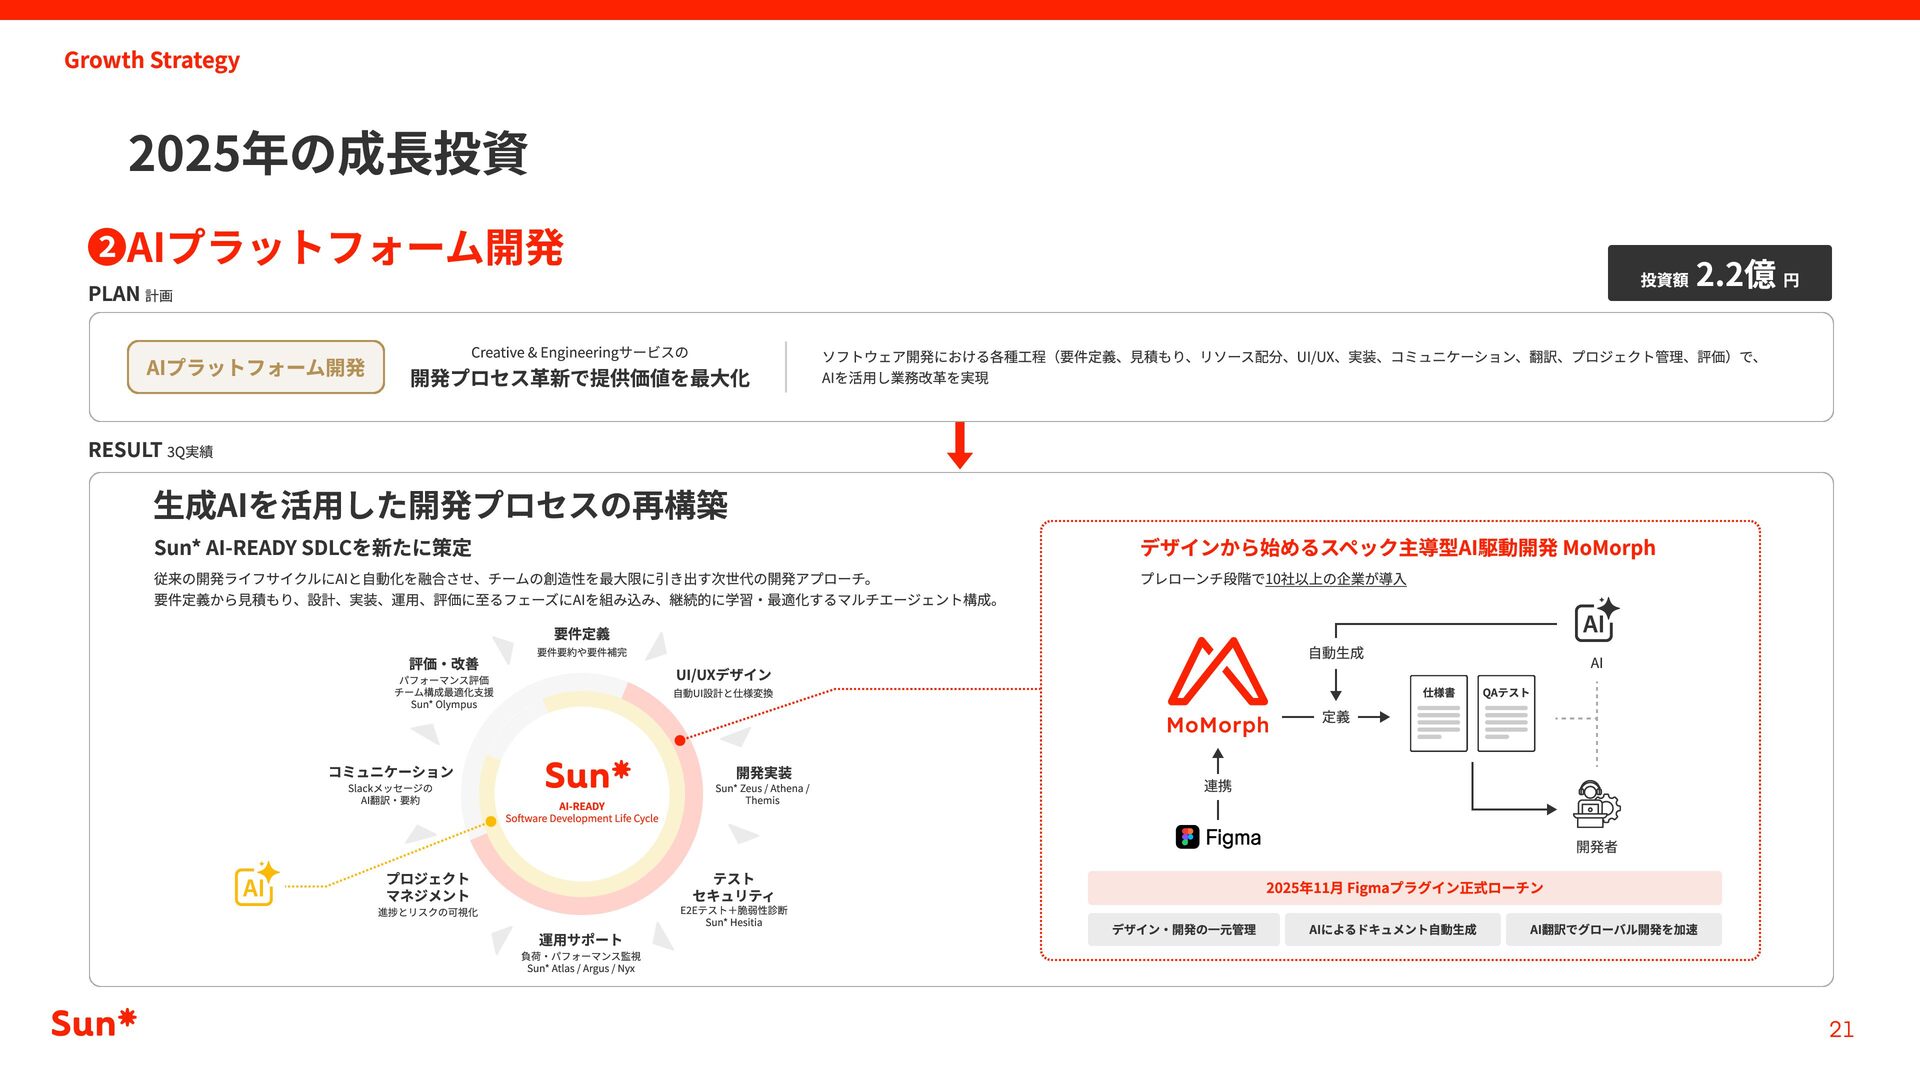This screenshot has height=1080, width=1920.
Task: Click the Sun* logo in the footer
Action: pos(93,1023)
